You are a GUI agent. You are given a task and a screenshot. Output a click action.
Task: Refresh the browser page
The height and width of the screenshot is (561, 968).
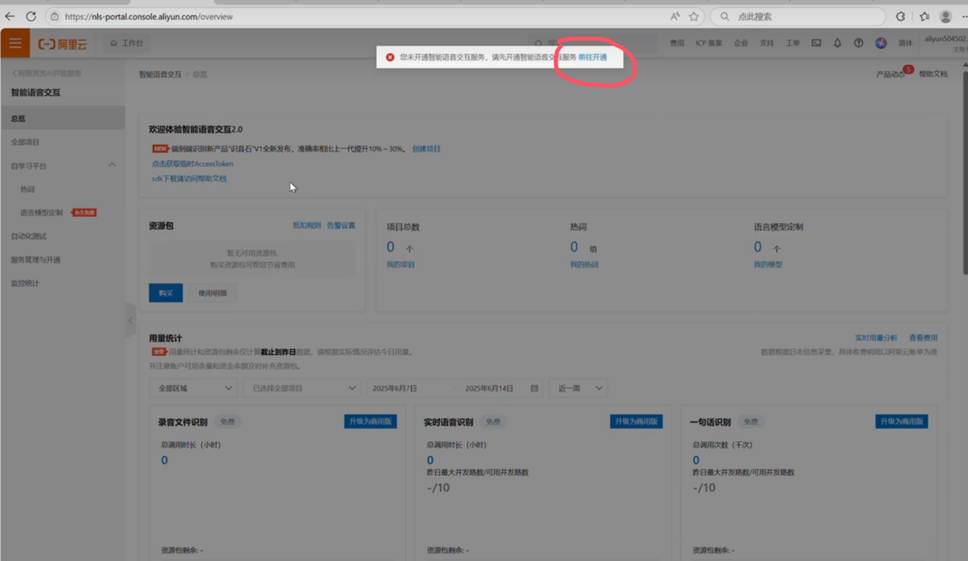31,16
